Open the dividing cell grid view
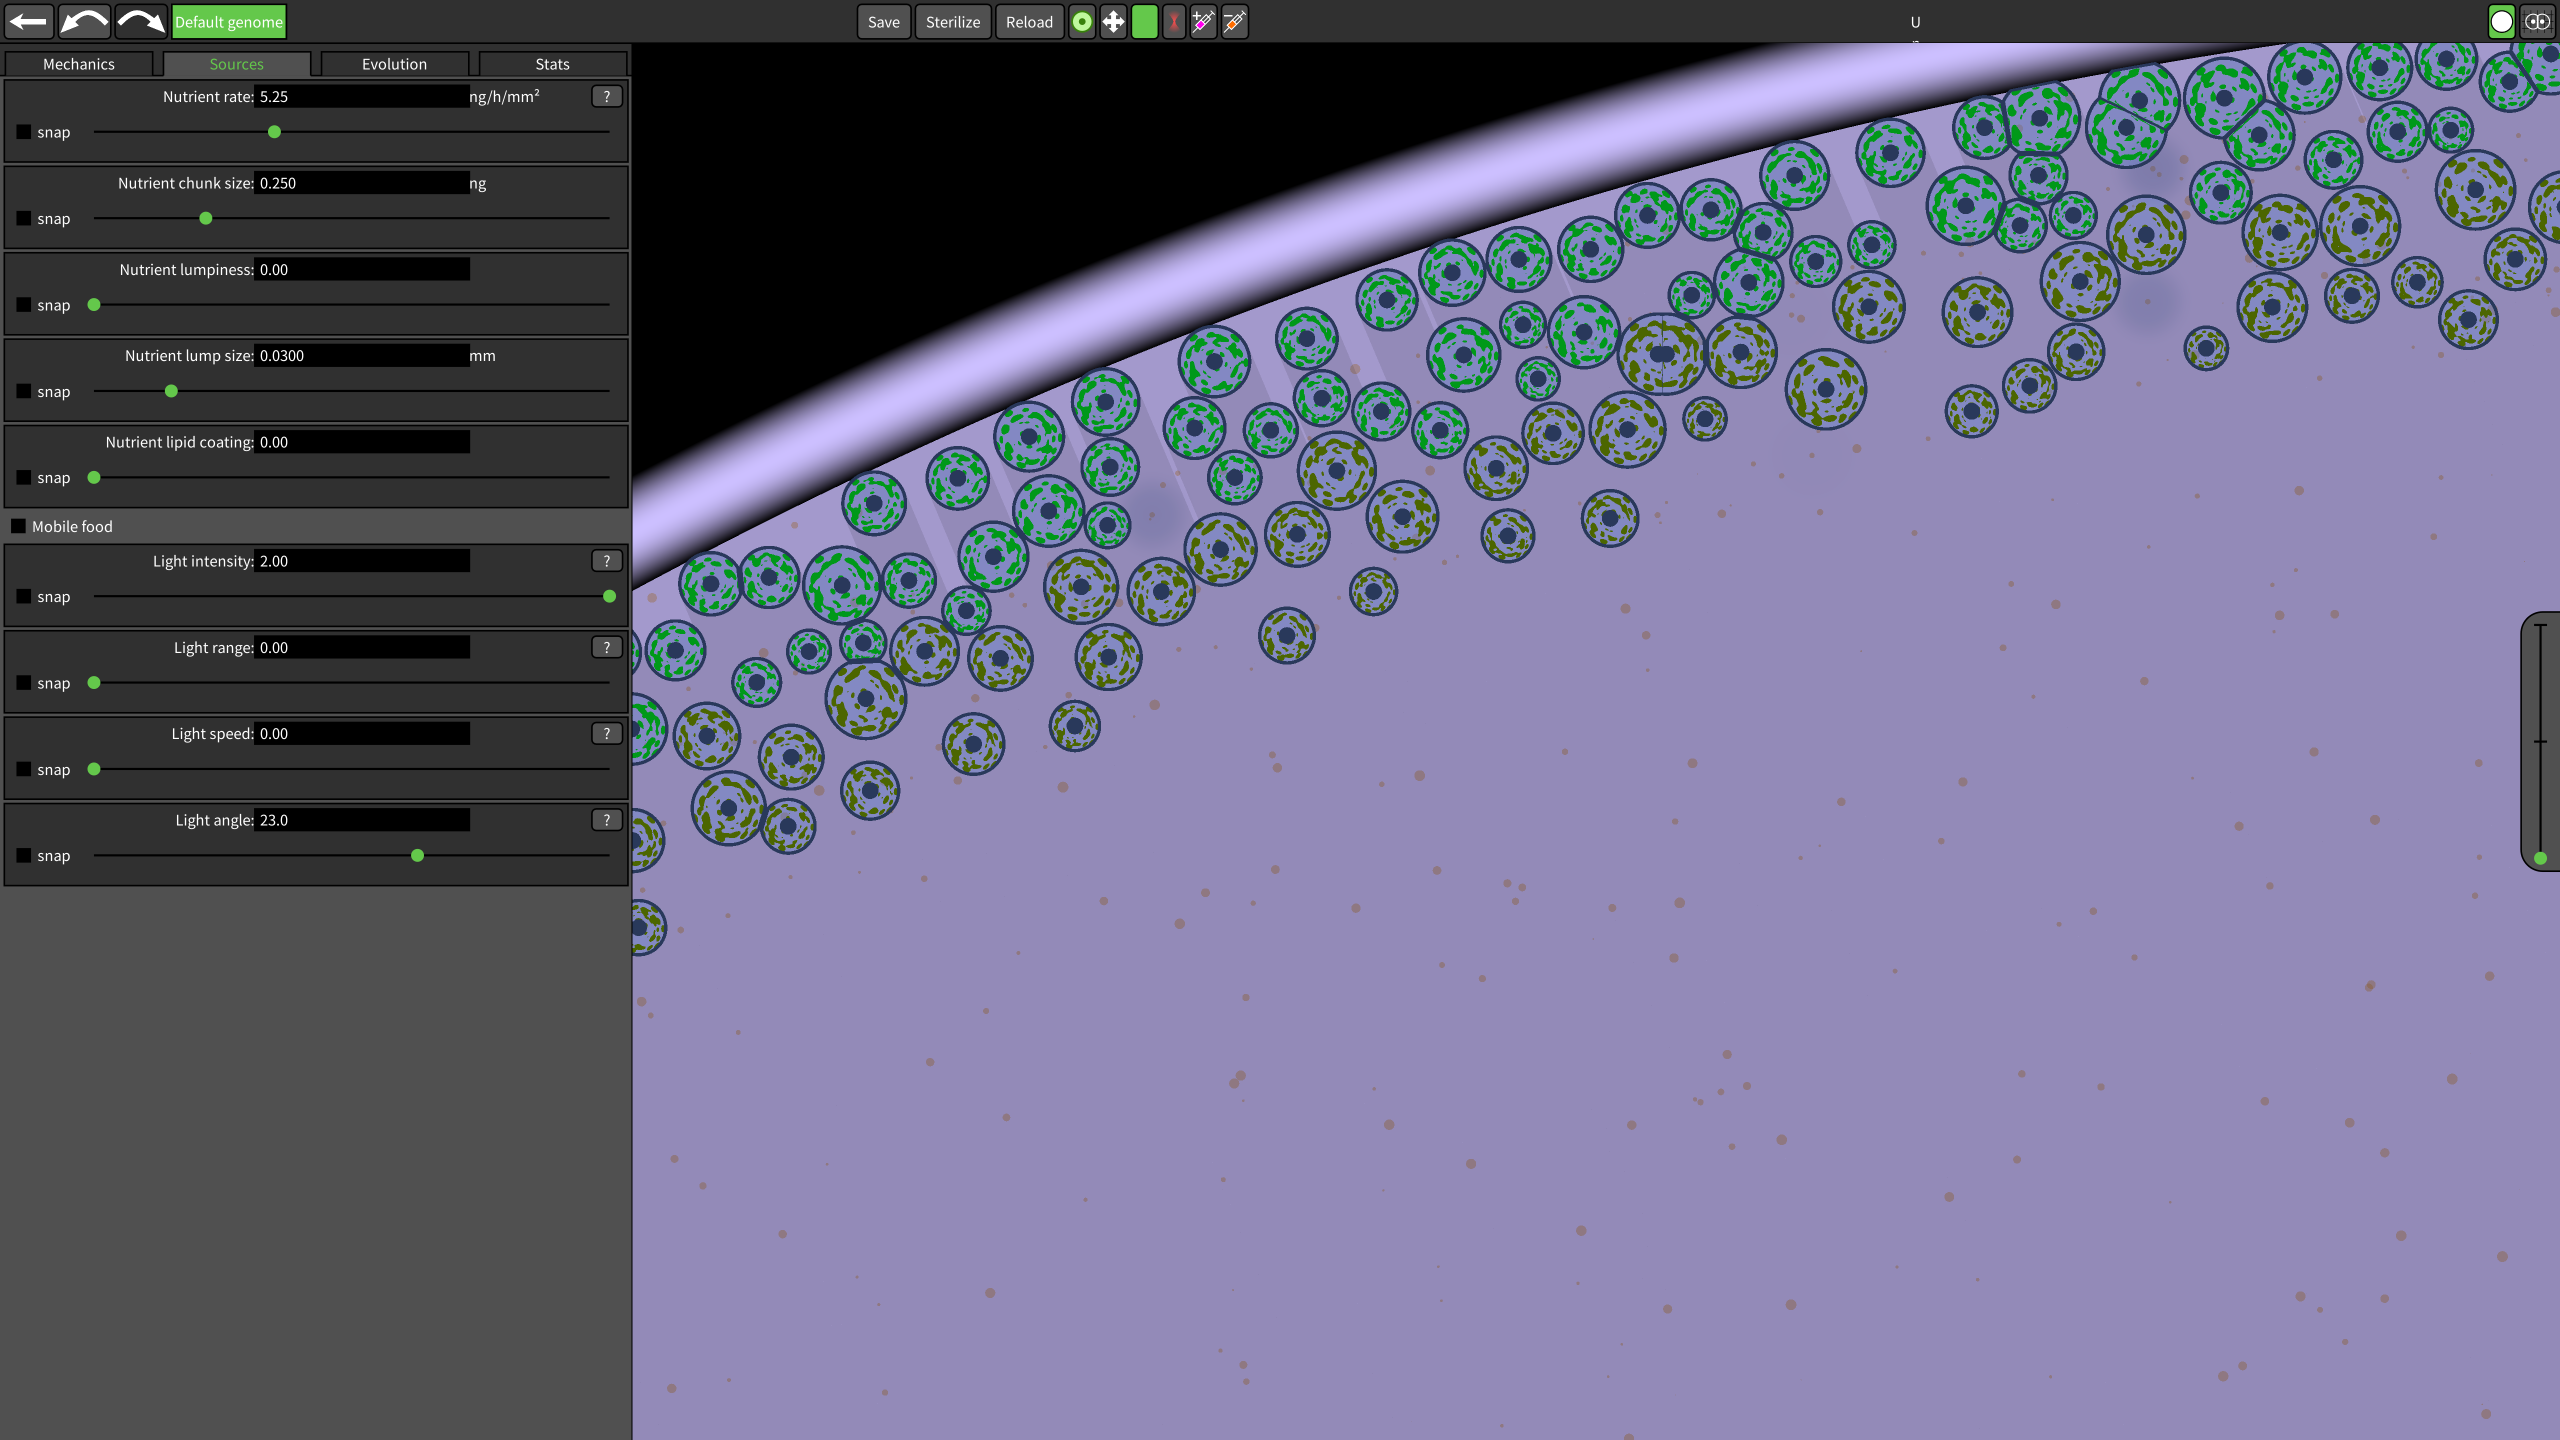This screenshot has width=2560, height=1440. pyautogui.click(x=2537, y=22)
